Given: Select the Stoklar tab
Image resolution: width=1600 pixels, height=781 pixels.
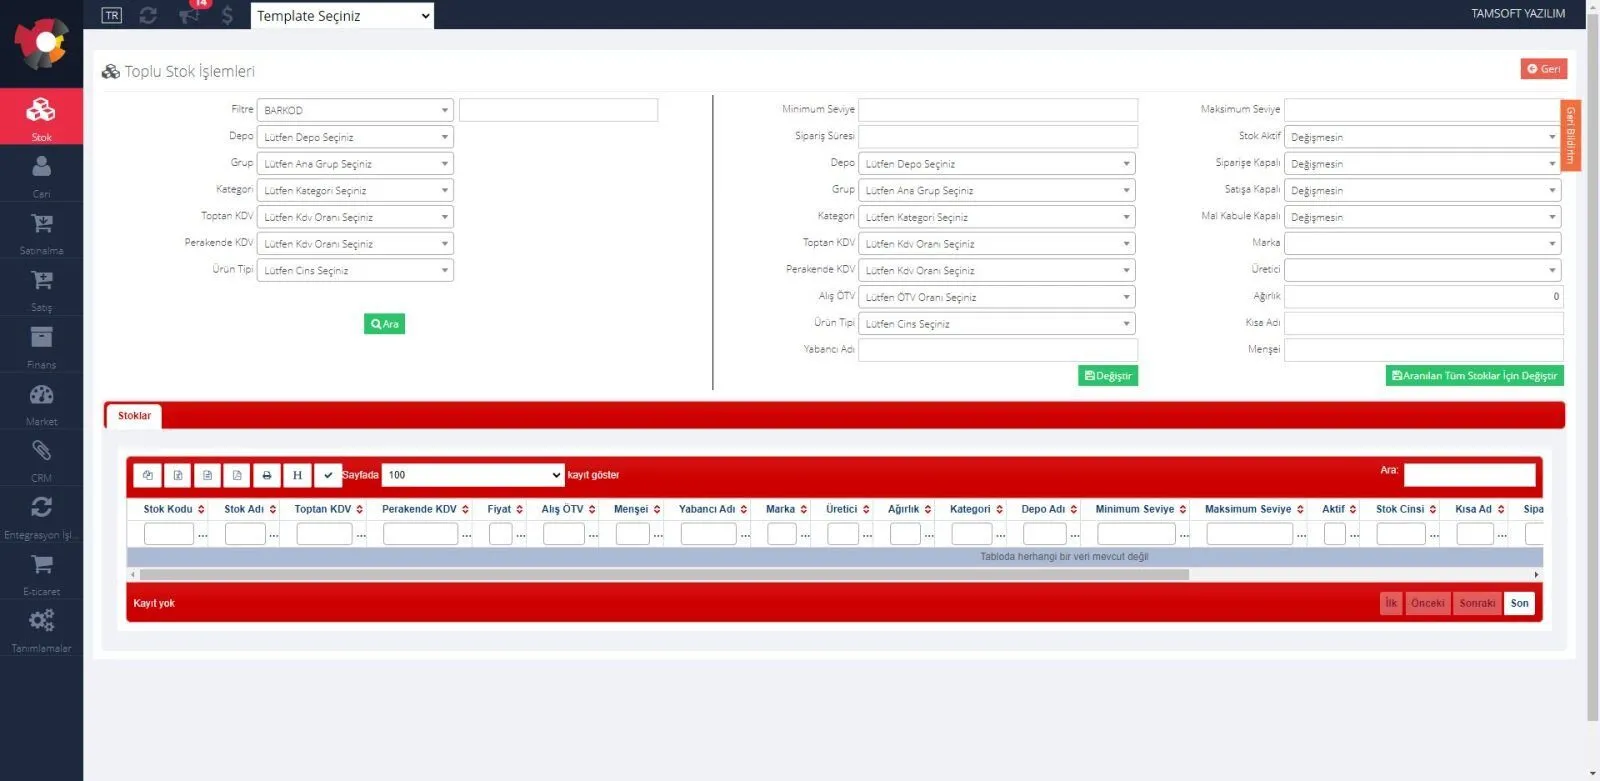Looking at the screenshot, I should point(134,416).
